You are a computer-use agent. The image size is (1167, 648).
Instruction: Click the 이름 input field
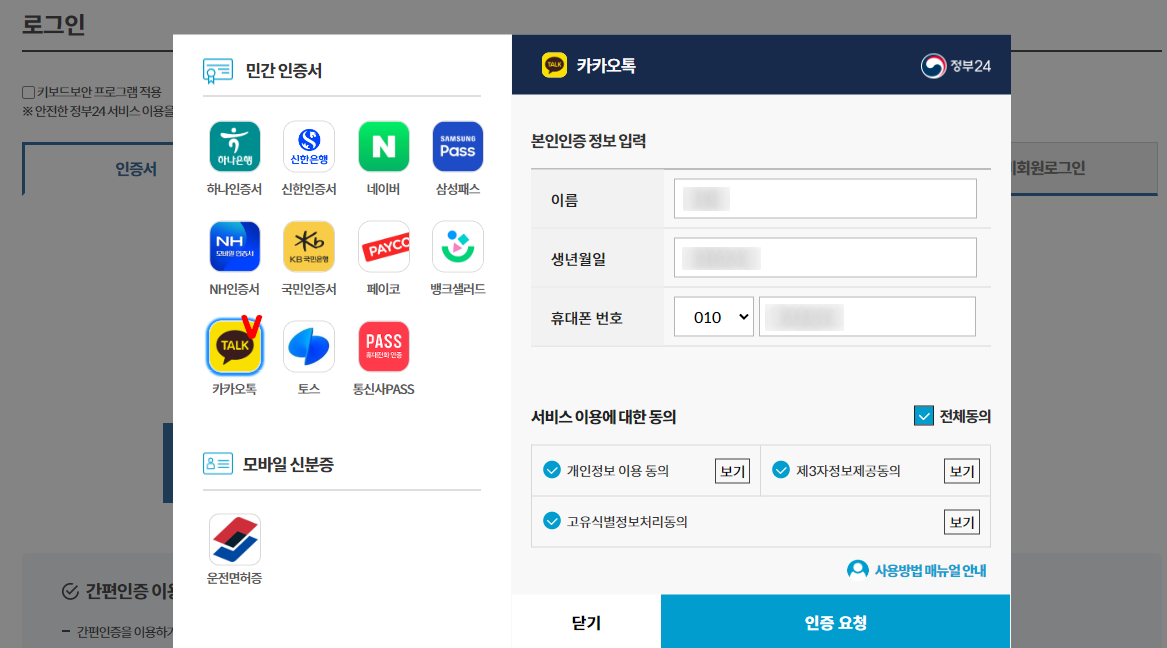coord(825,199)
